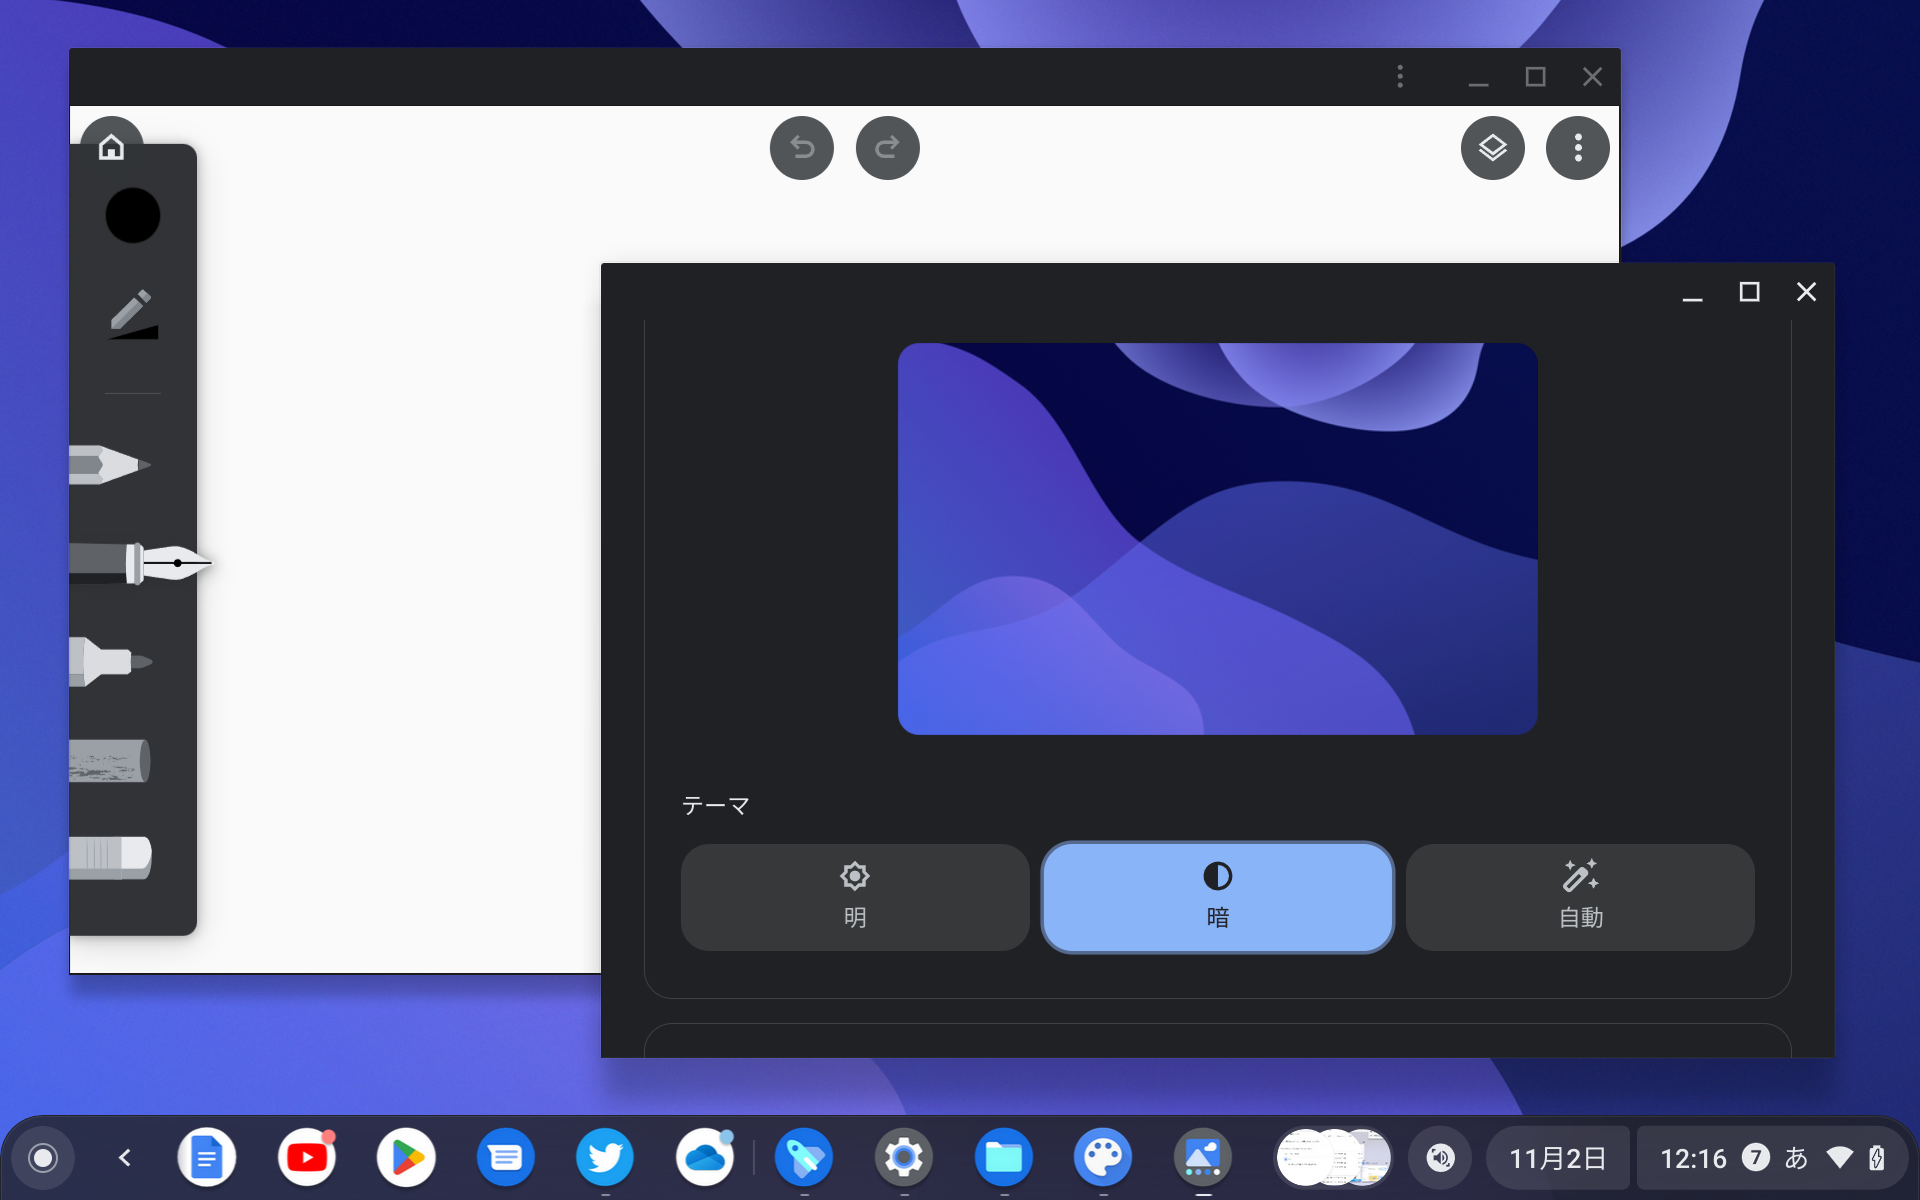Open the black color swatch in Canvas
This screenshot has width=1920, height=1200.
point(132,215)
